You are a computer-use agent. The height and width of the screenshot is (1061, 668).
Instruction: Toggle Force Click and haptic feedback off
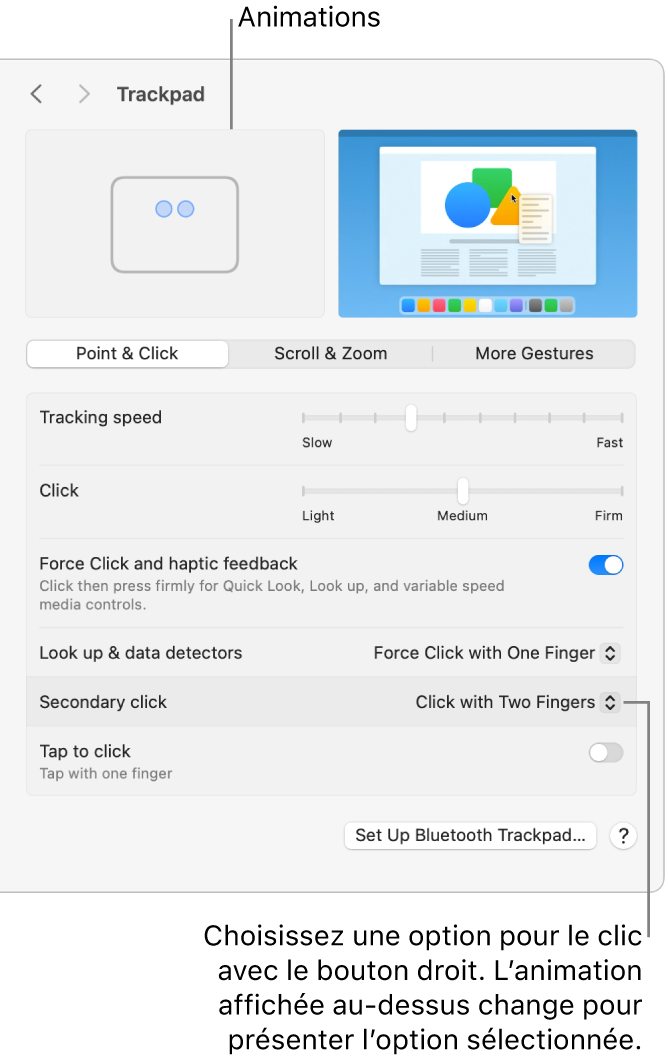(606, 566)
